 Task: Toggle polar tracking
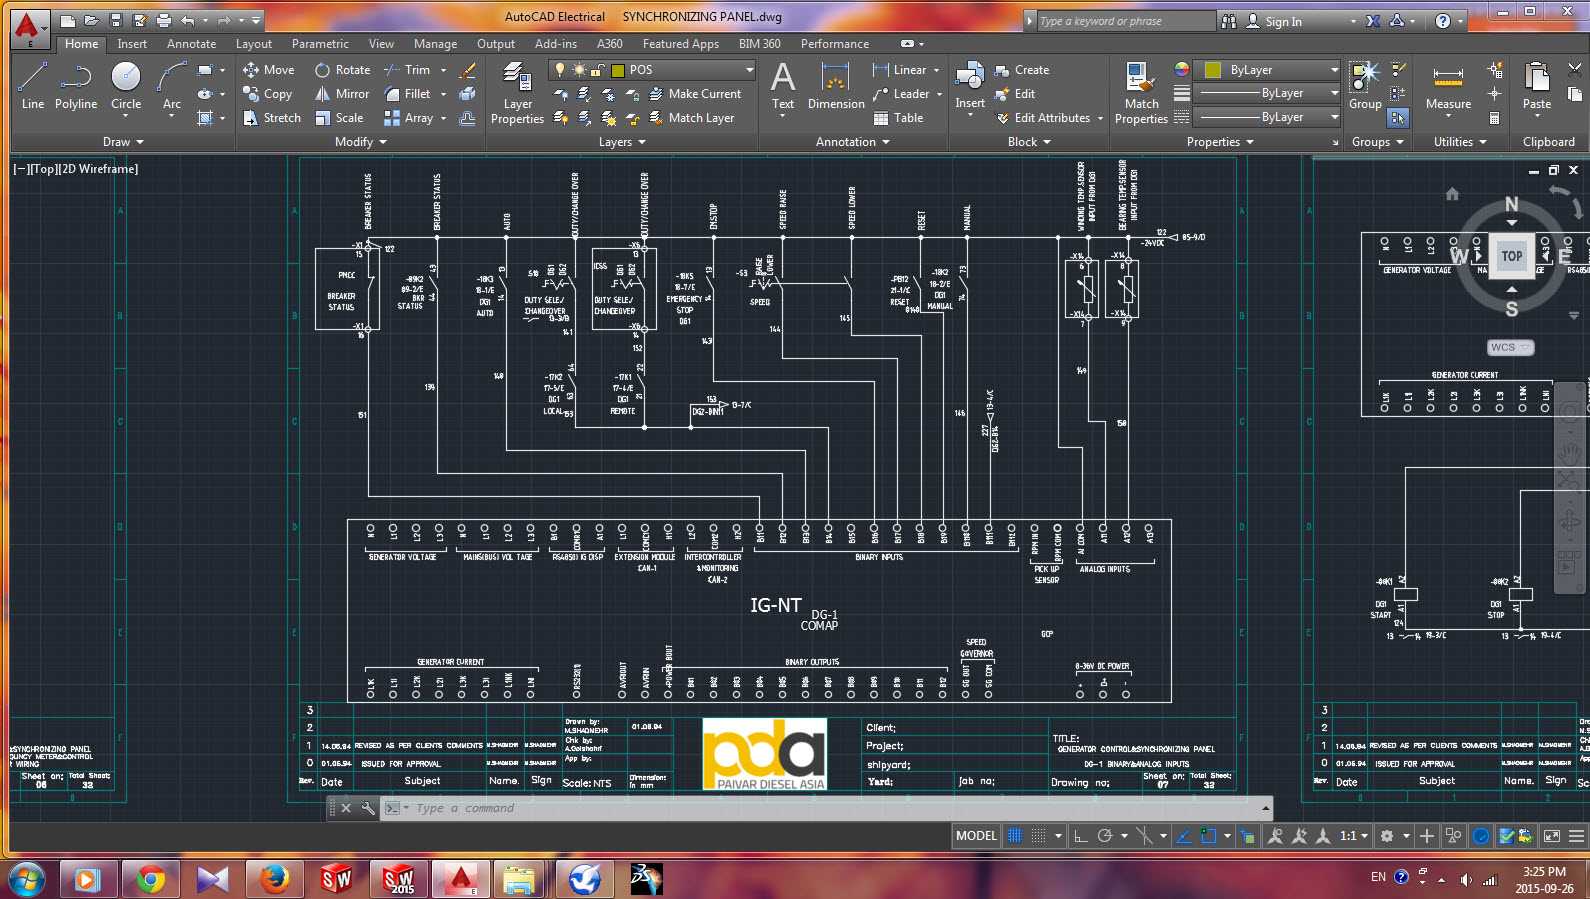[x=1105, y=836]
